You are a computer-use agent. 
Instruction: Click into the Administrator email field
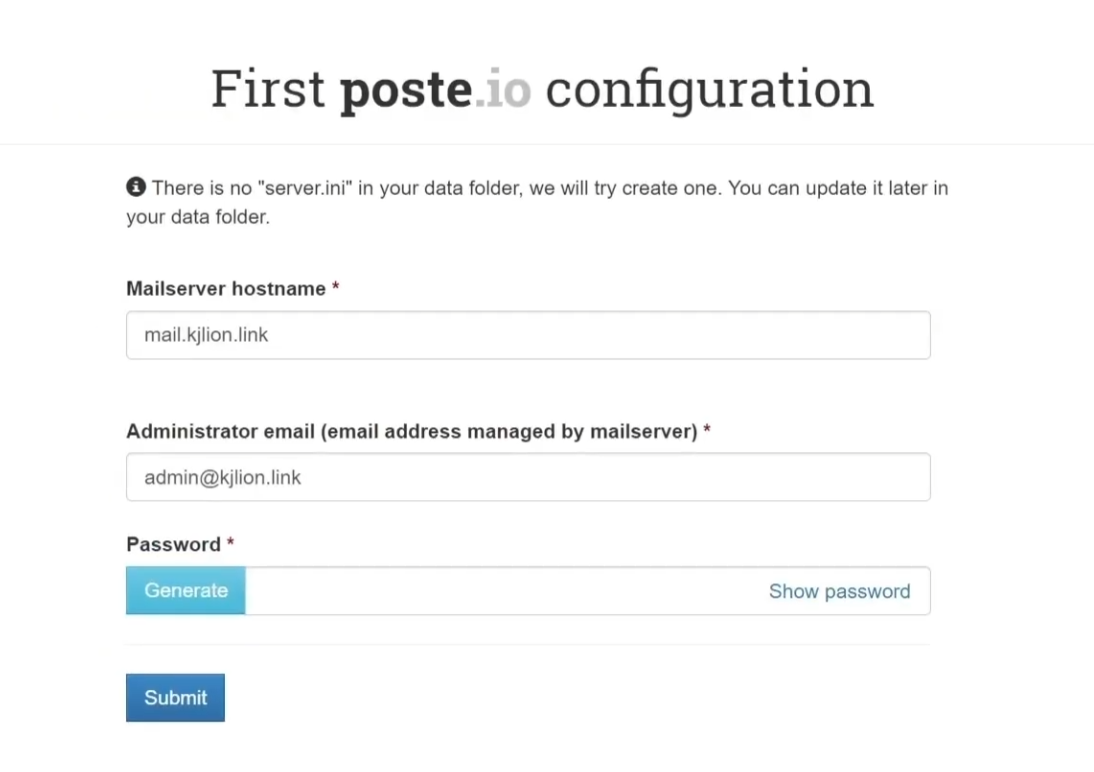(528, 477)
